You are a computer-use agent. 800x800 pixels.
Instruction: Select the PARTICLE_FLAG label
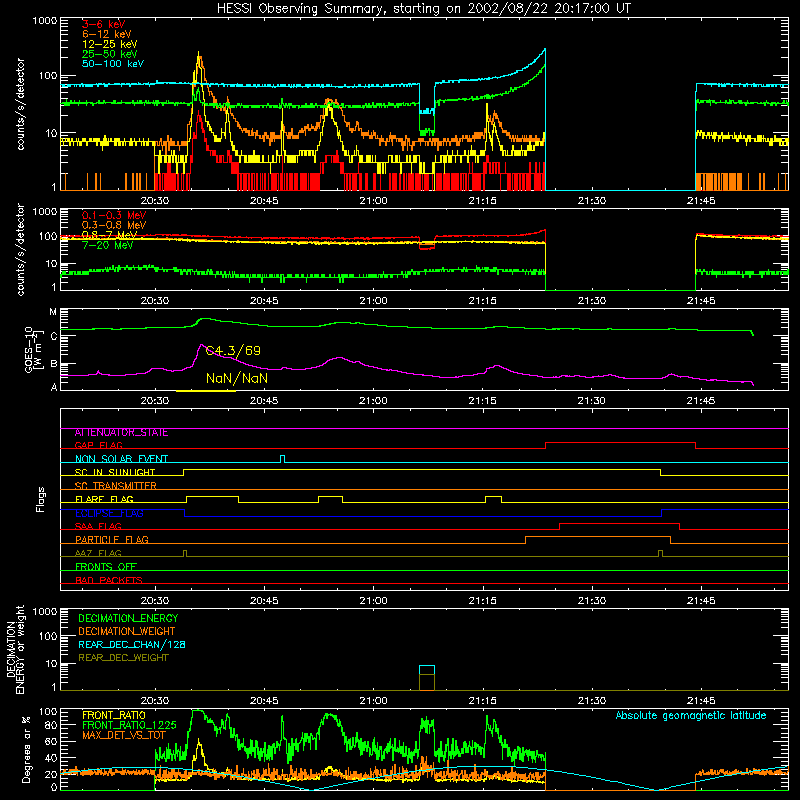tap(112, 540)
